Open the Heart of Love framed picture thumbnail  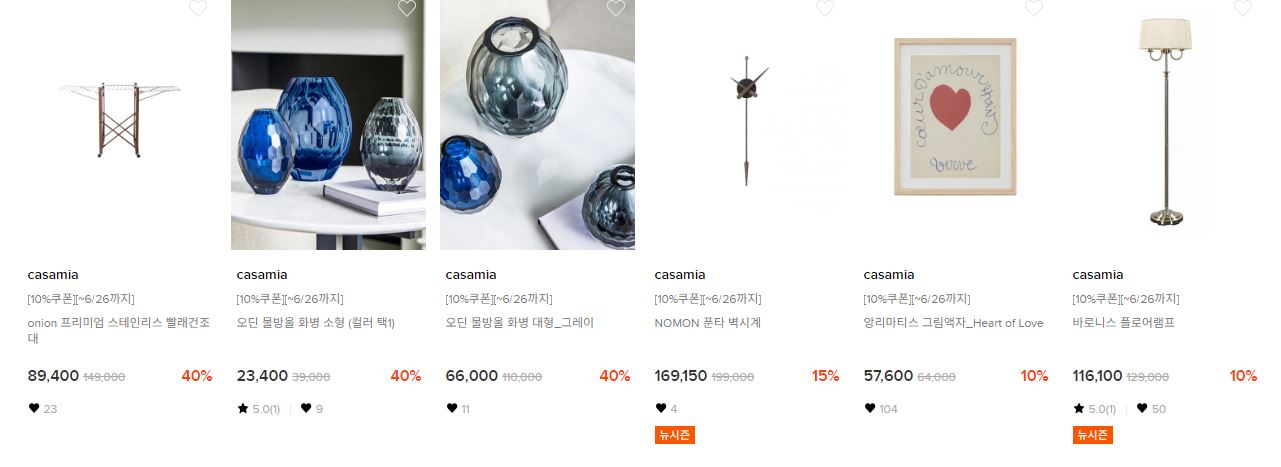[x=955, y=117]
